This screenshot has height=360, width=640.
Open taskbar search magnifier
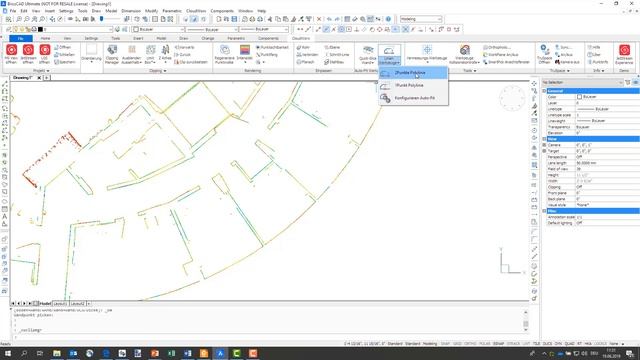point(24,353)
